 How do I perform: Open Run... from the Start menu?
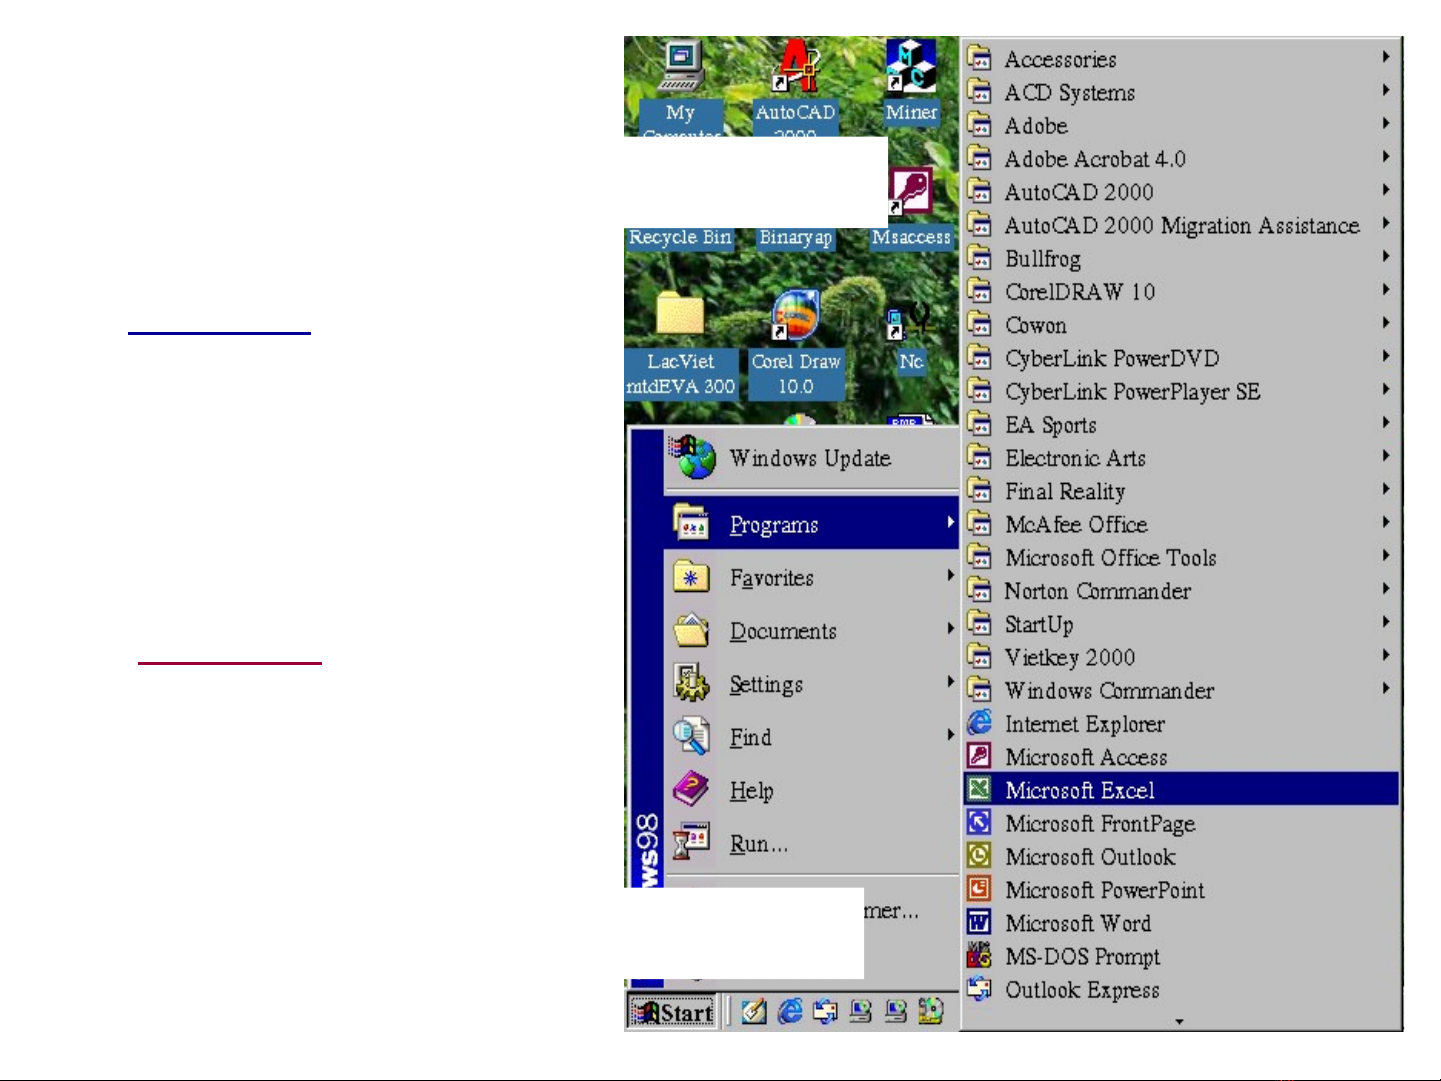point(759,844)
